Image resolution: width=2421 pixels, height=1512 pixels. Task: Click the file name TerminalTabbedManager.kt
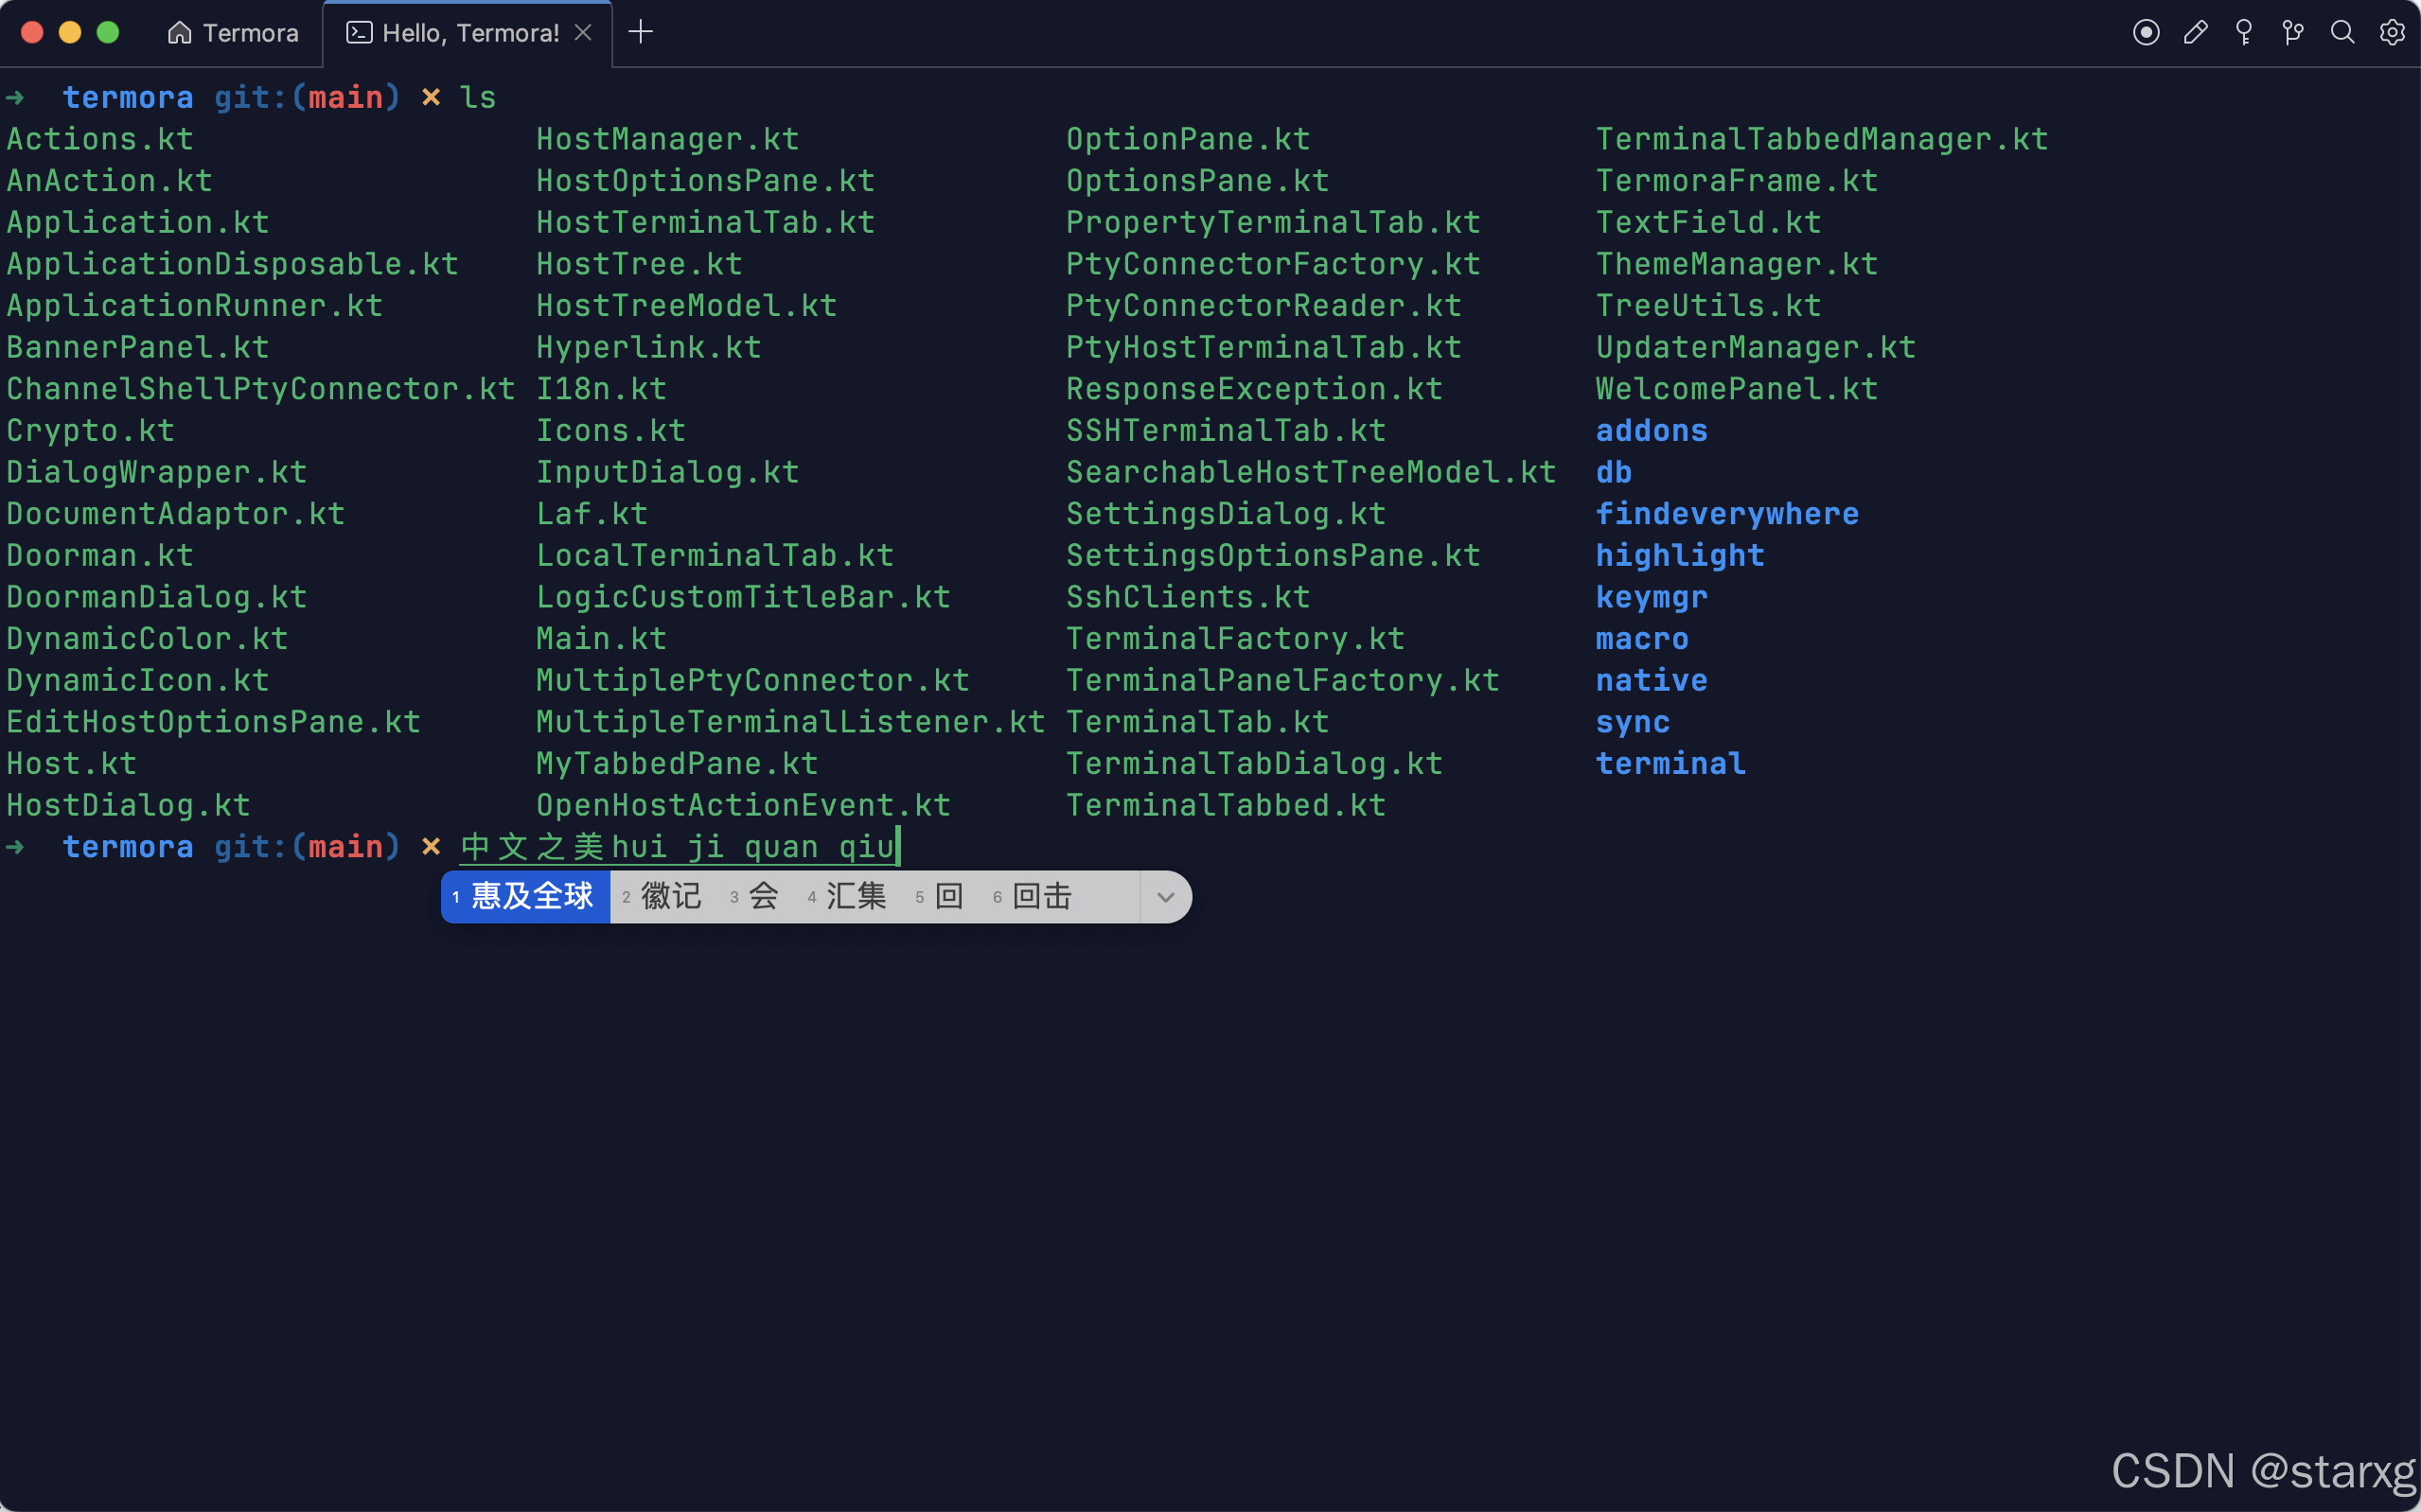pyautogui.click(x=1822, y=139)
